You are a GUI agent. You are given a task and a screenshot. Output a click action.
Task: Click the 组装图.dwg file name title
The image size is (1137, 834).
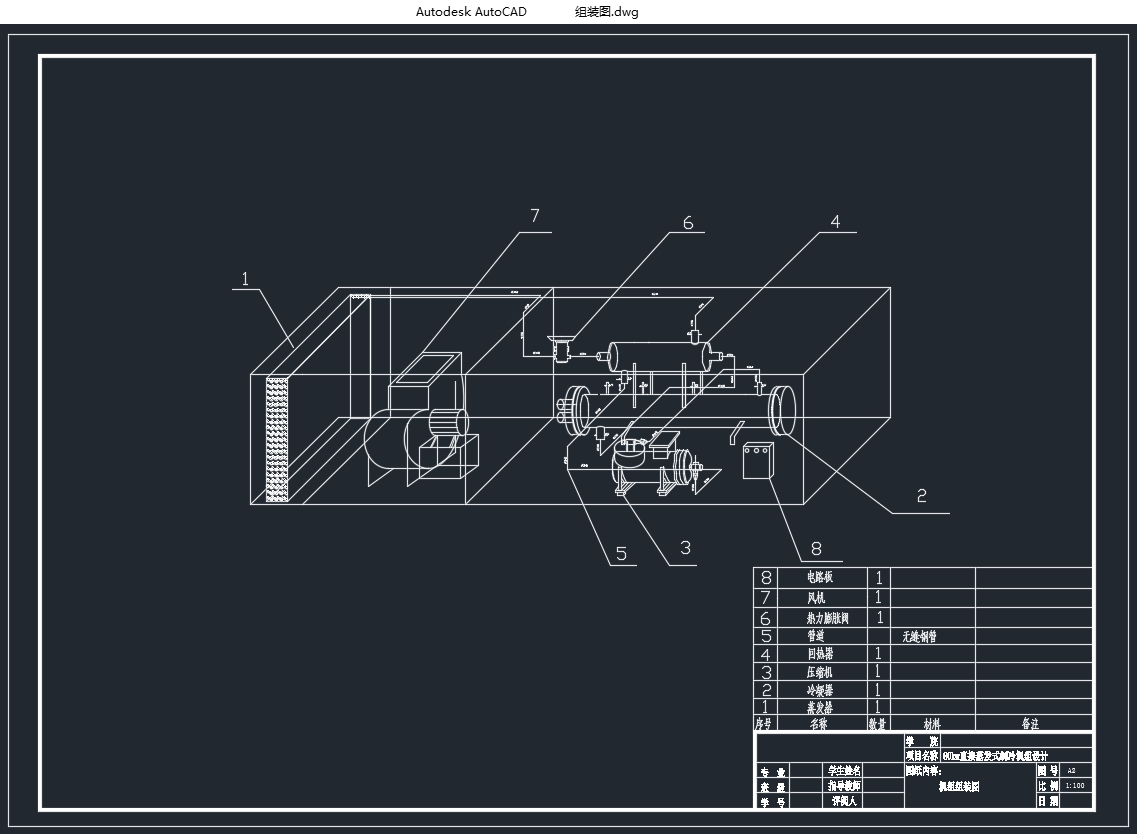(606, 12)
